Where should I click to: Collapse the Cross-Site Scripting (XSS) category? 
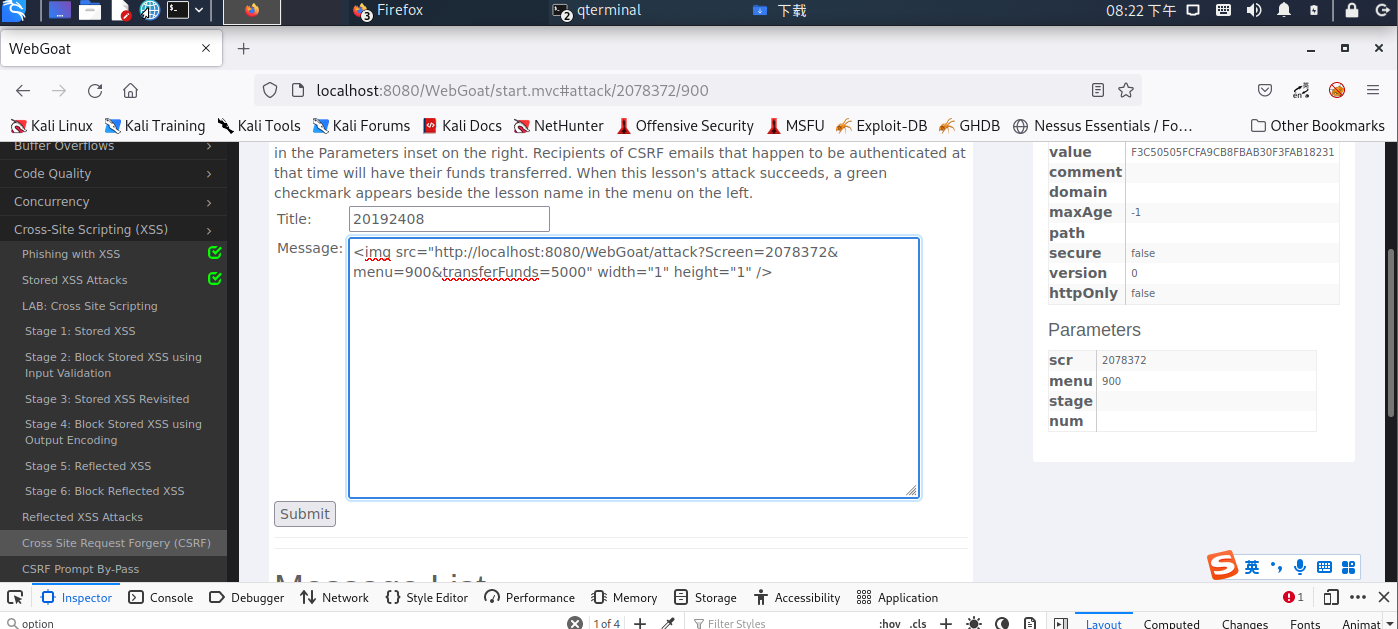[113, 229]
